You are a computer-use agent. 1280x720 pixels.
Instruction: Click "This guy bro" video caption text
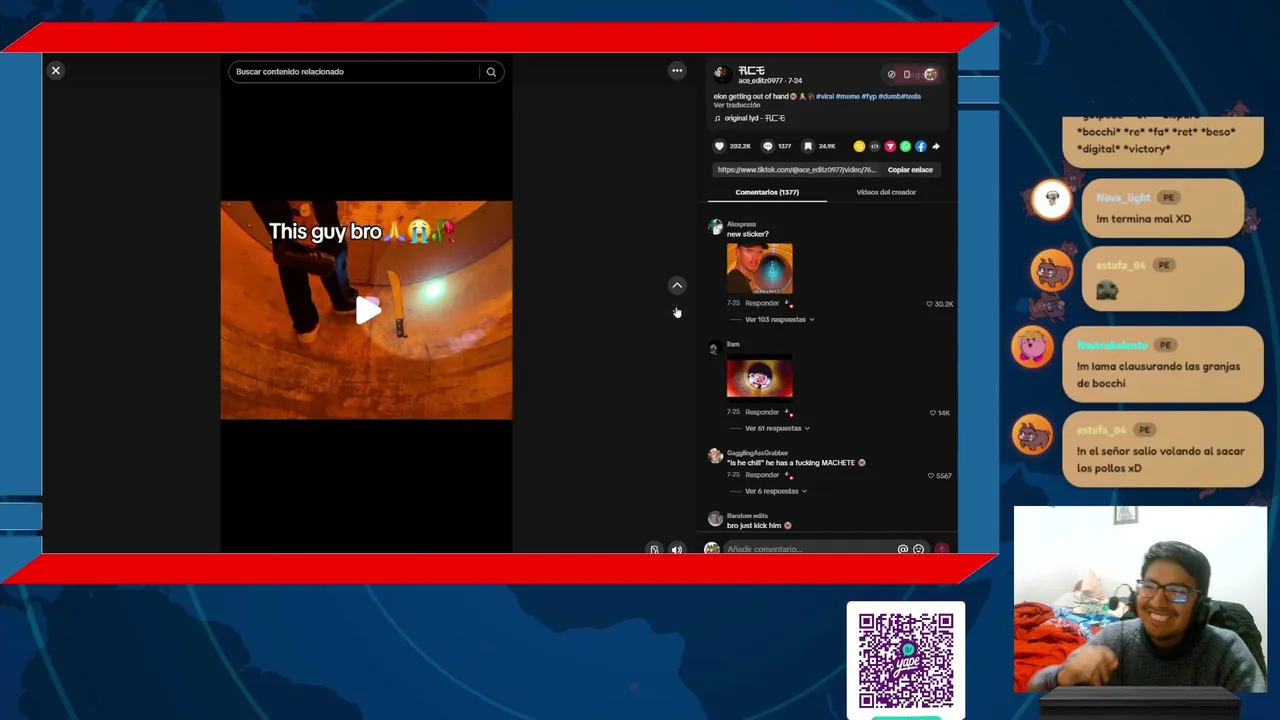363,232
